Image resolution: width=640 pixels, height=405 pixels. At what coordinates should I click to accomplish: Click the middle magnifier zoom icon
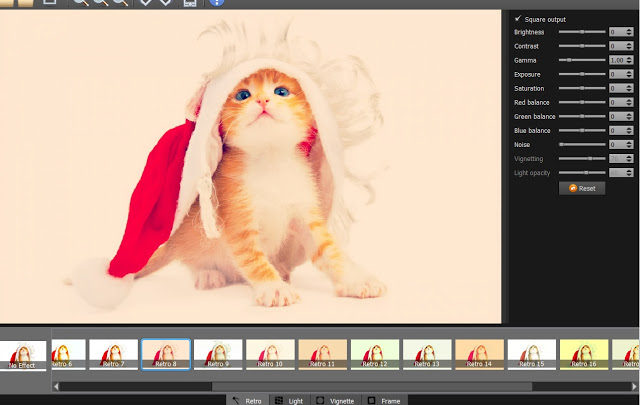click(100, 3)
